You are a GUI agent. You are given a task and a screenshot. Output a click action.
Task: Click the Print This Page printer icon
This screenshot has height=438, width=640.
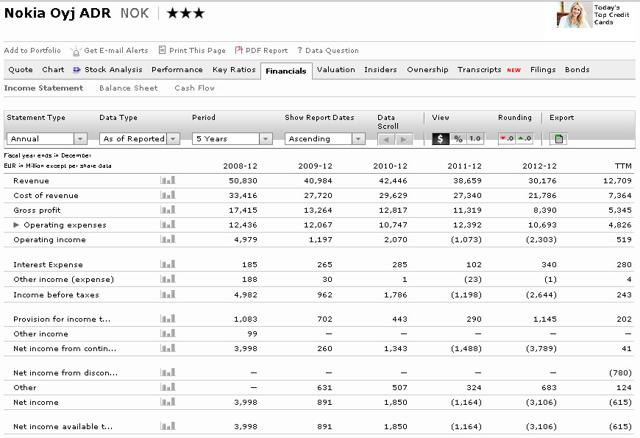tap(162, 50)
